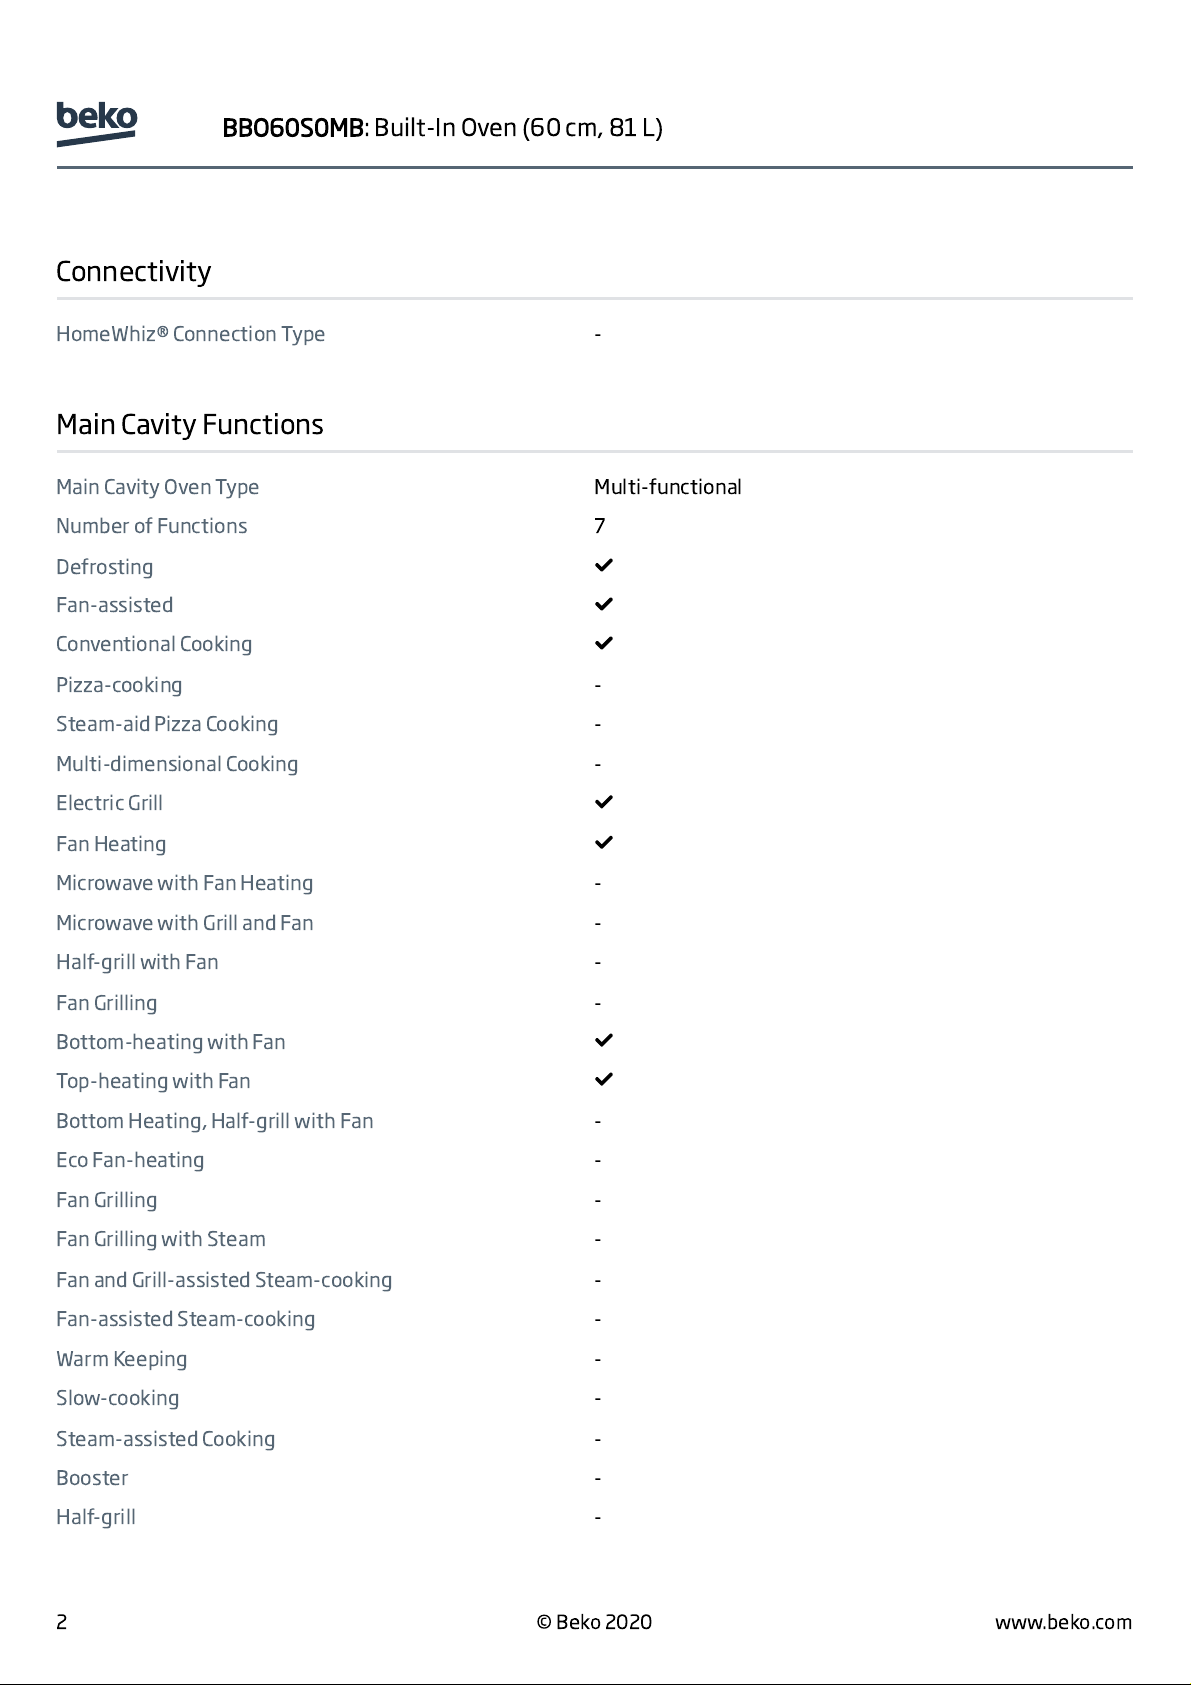Click the Conventional Cooking checkmark
This screenshot has width=1191, height=1685.
coord(603,643)
